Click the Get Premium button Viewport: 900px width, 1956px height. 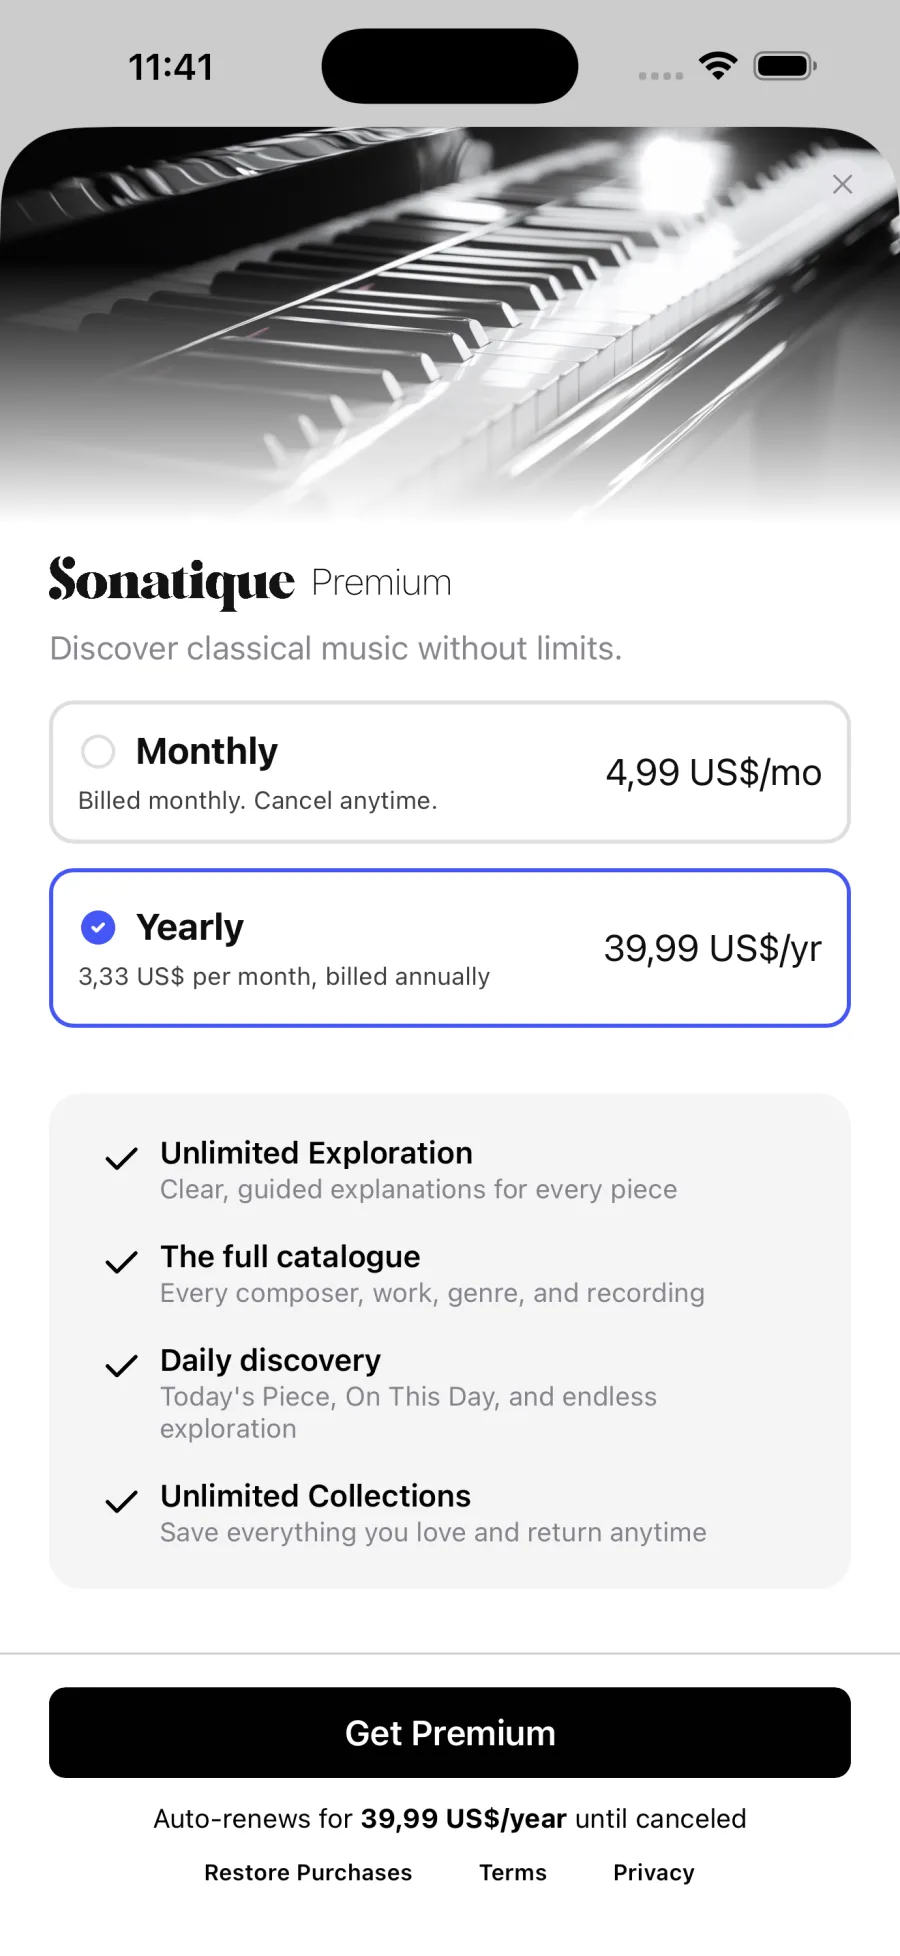[x=450, y=1732]
